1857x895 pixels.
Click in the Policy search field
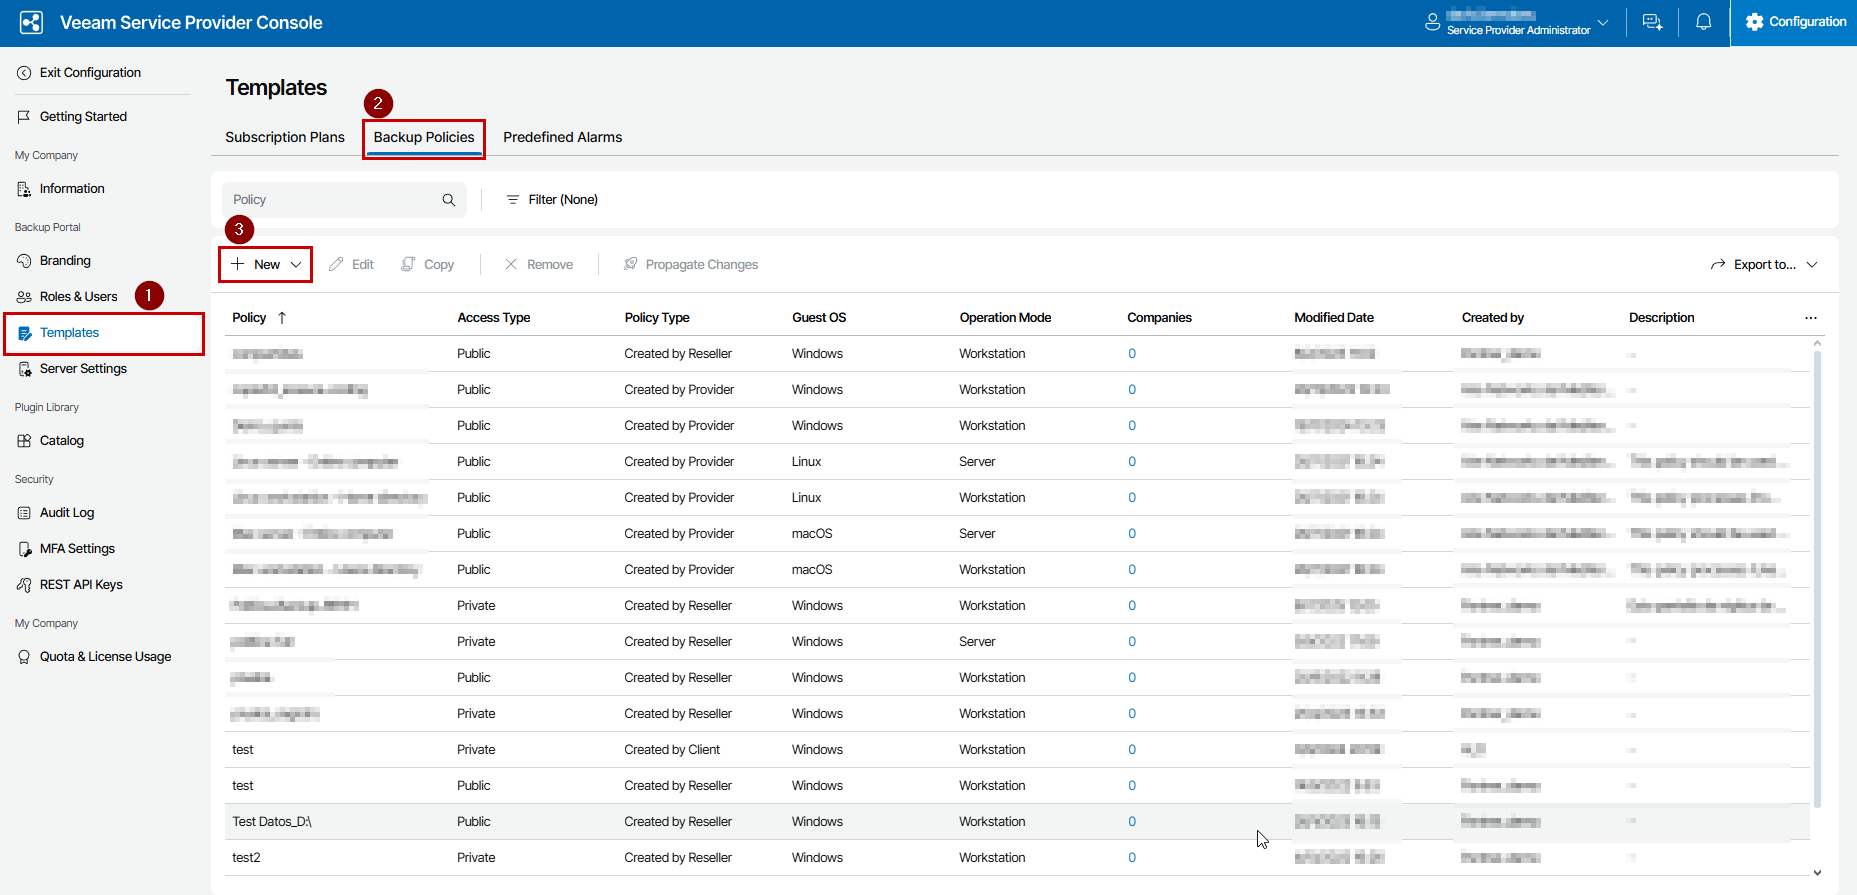(330, 200)
